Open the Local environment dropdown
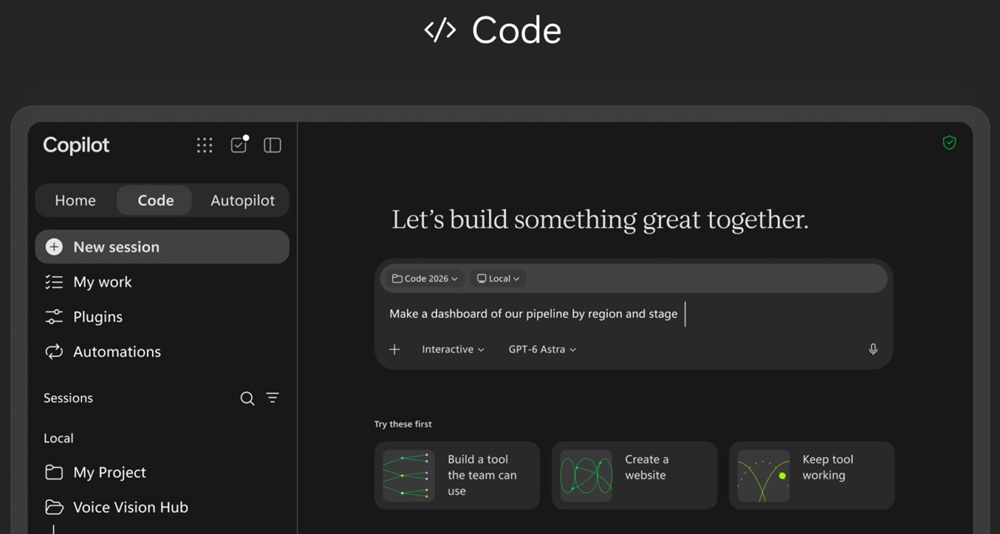 click(498, 279)
